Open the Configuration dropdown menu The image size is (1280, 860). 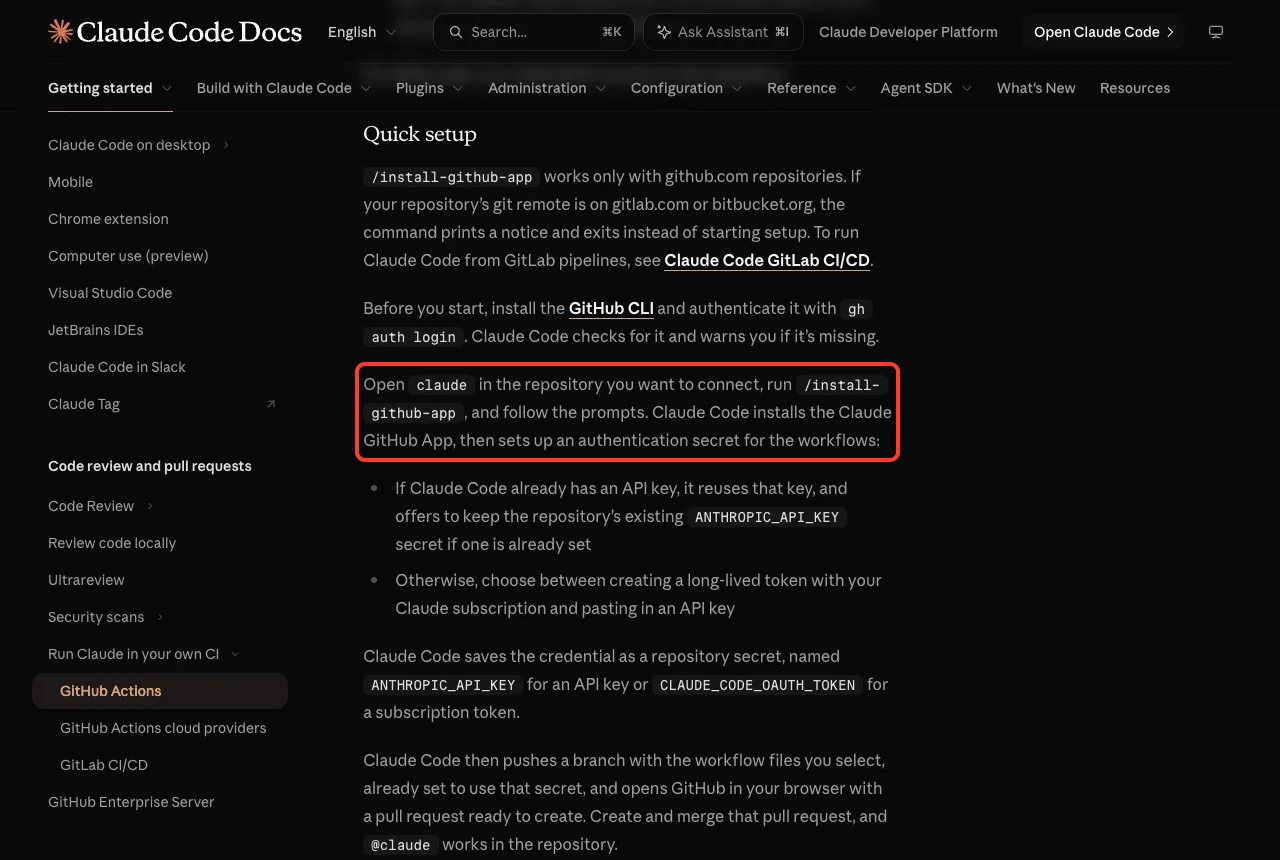(x=686, y=88)
